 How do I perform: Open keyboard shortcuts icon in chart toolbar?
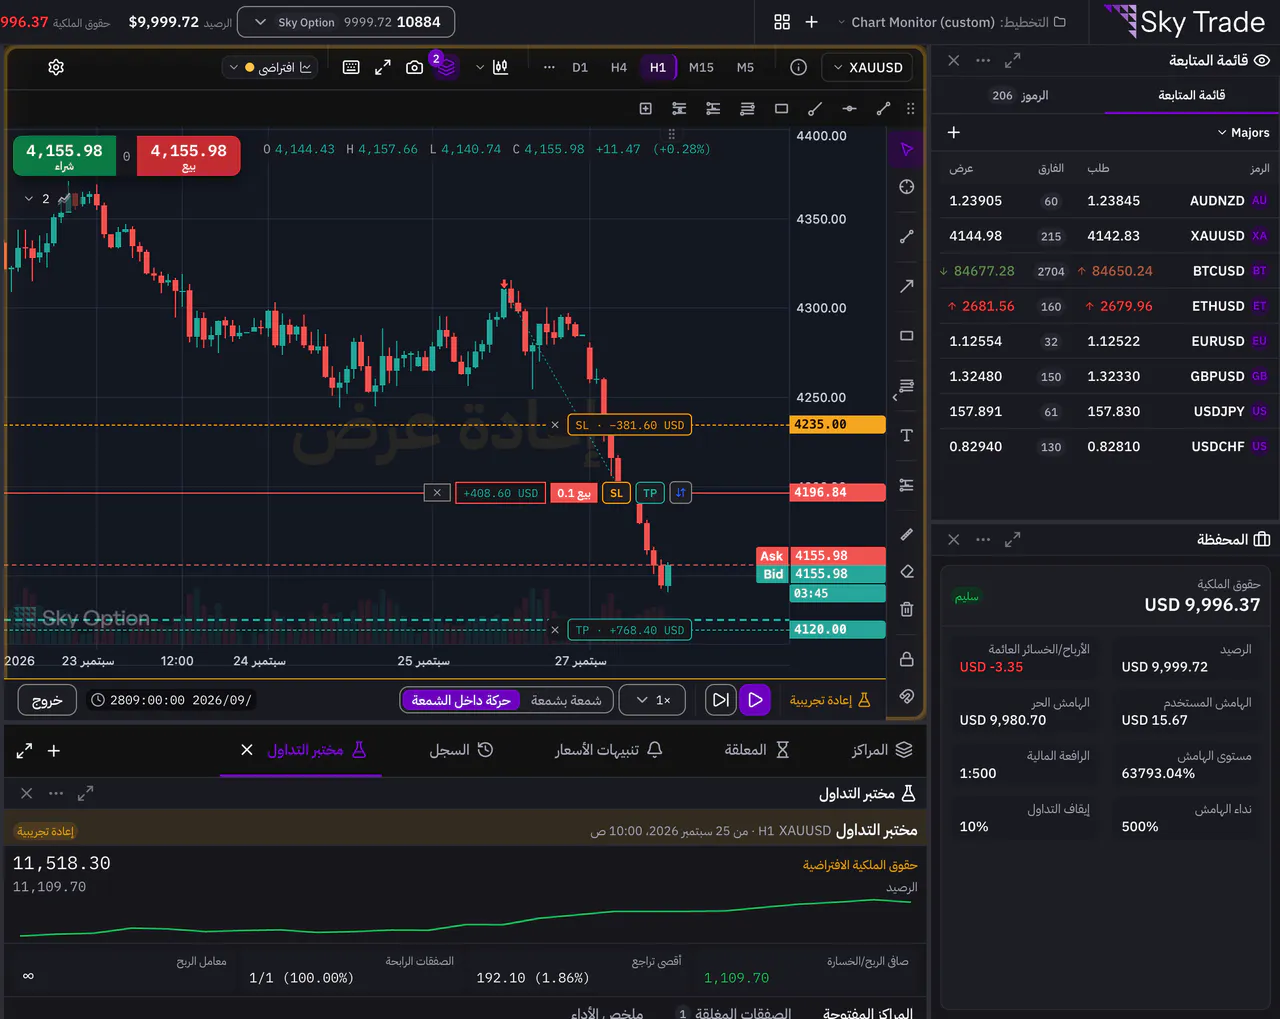351,67
